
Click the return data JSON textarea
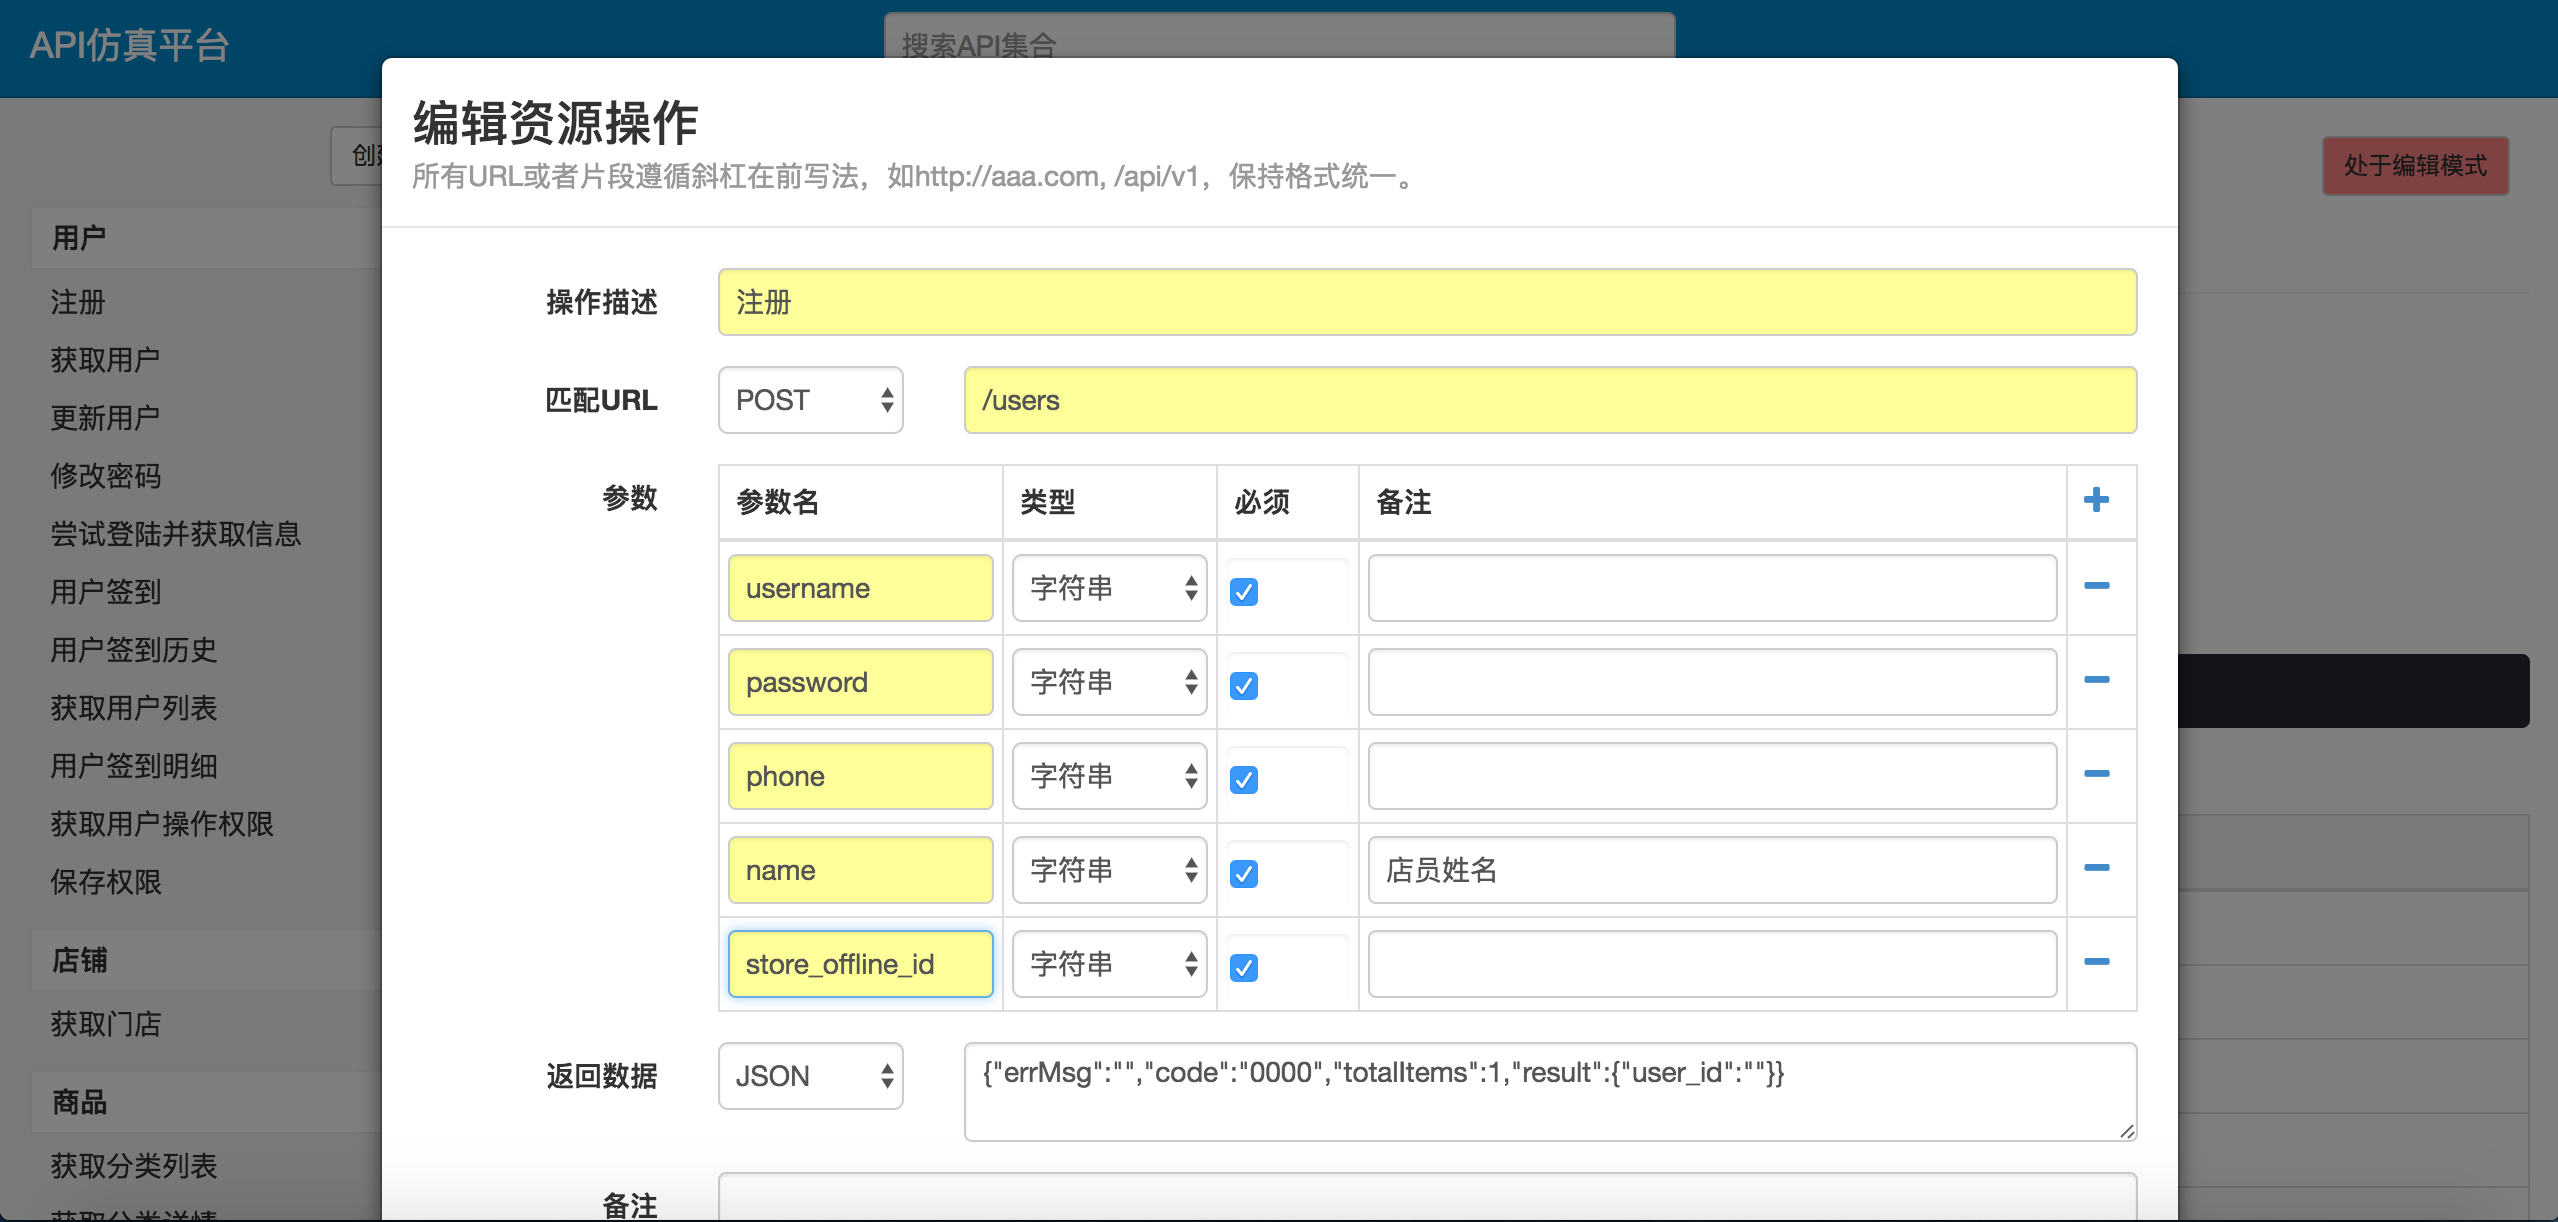1550,1092
